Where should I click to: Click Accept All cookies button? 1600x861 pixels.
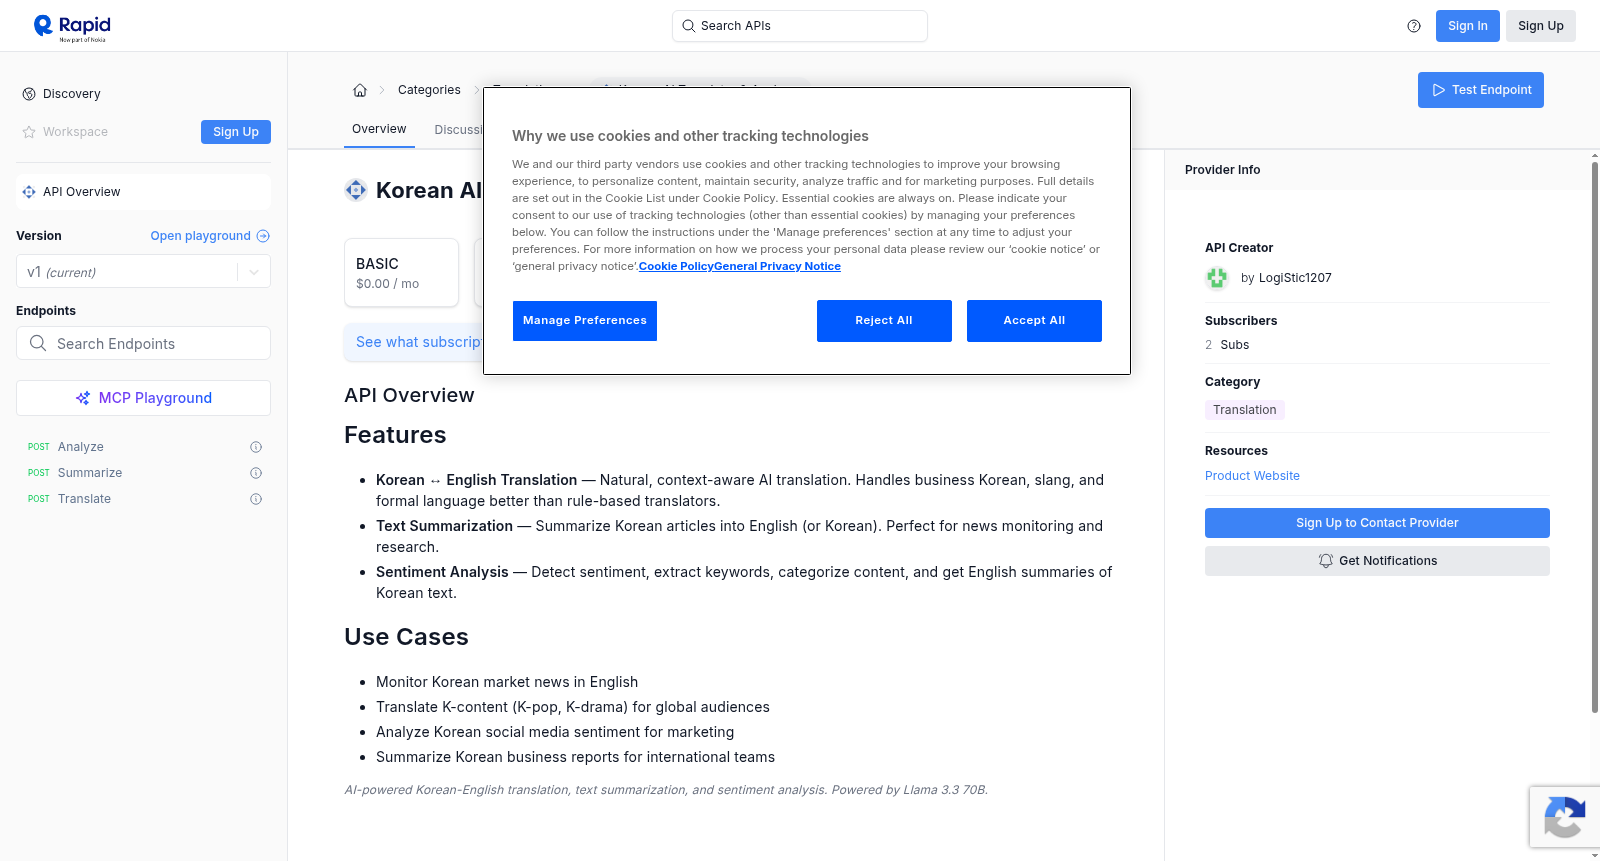tap(1034, 321)
